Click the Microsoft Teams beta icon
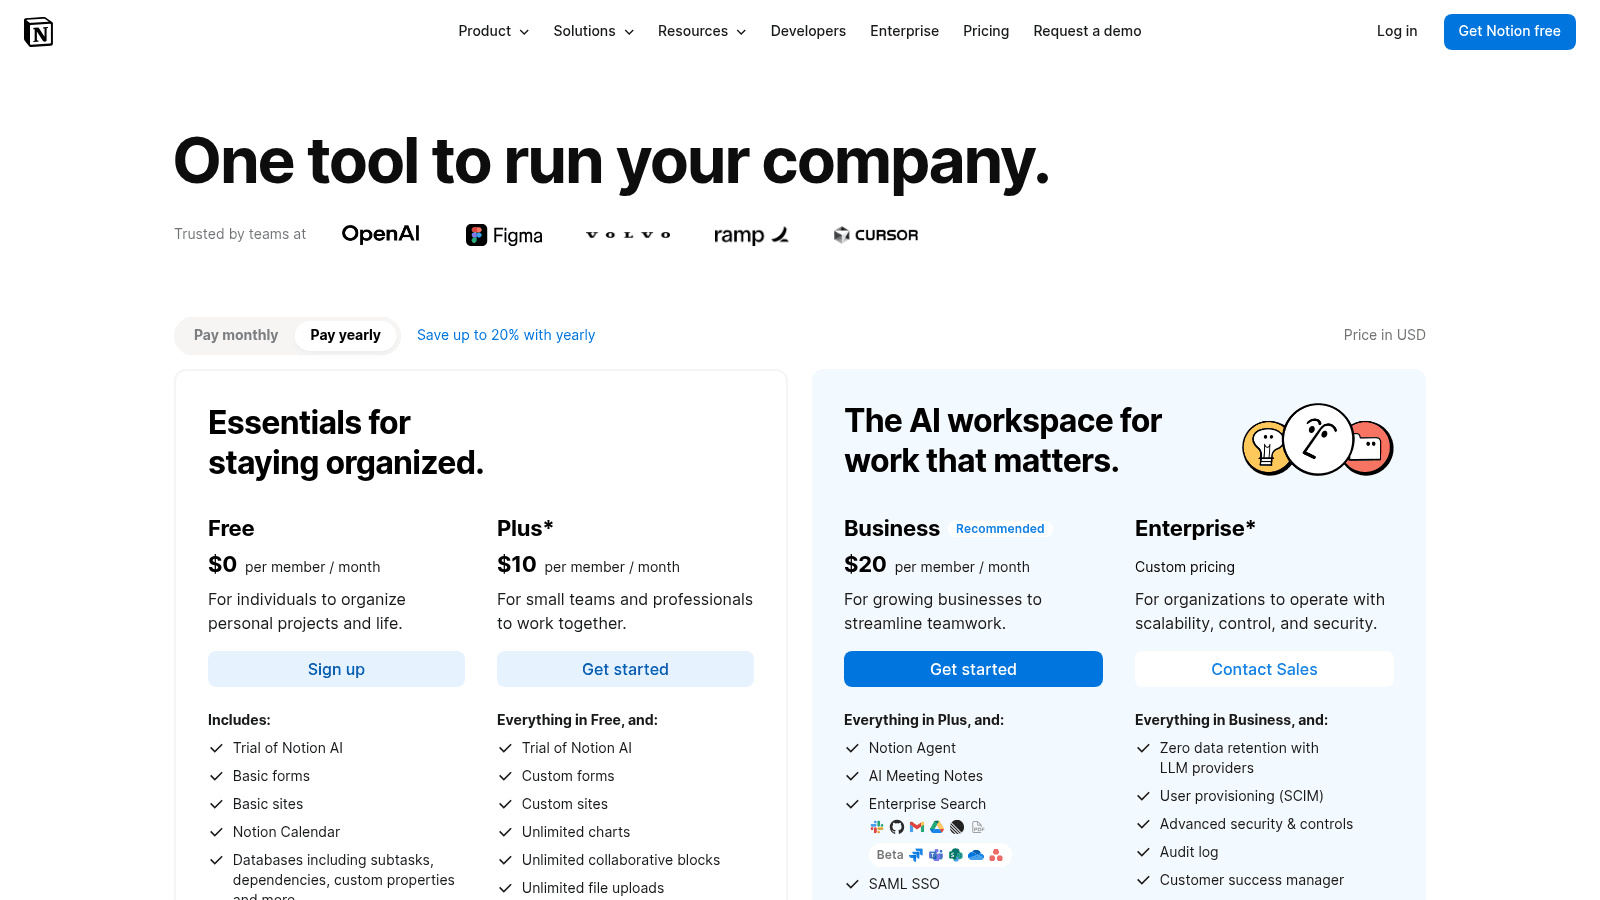 tap(936, 855)
